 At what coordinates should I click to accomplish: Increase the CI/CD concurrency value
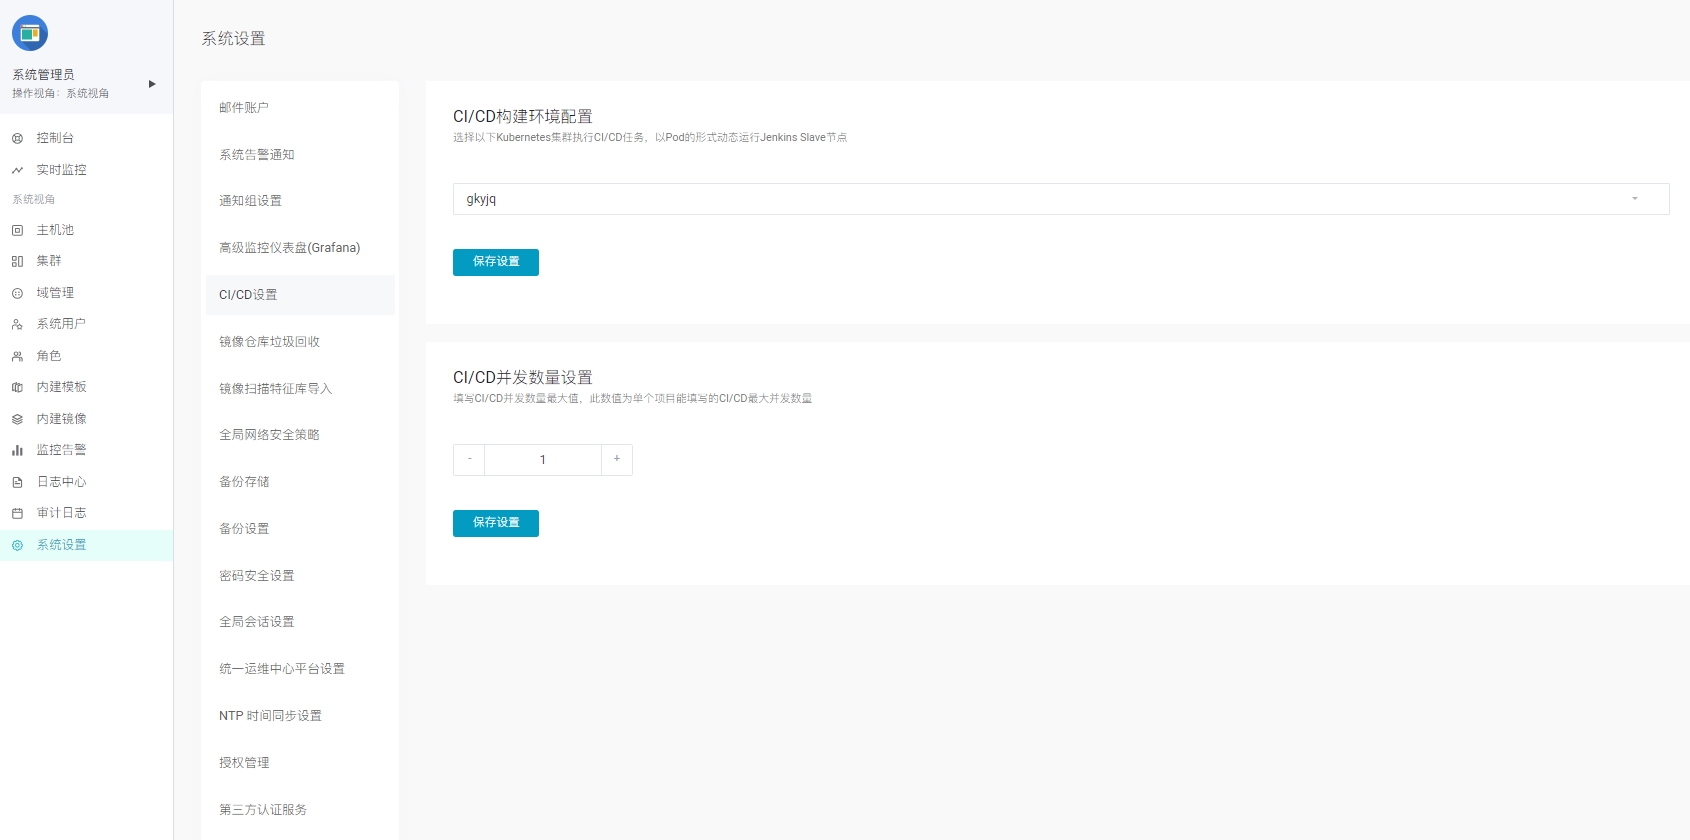click(x=617, y=460)
